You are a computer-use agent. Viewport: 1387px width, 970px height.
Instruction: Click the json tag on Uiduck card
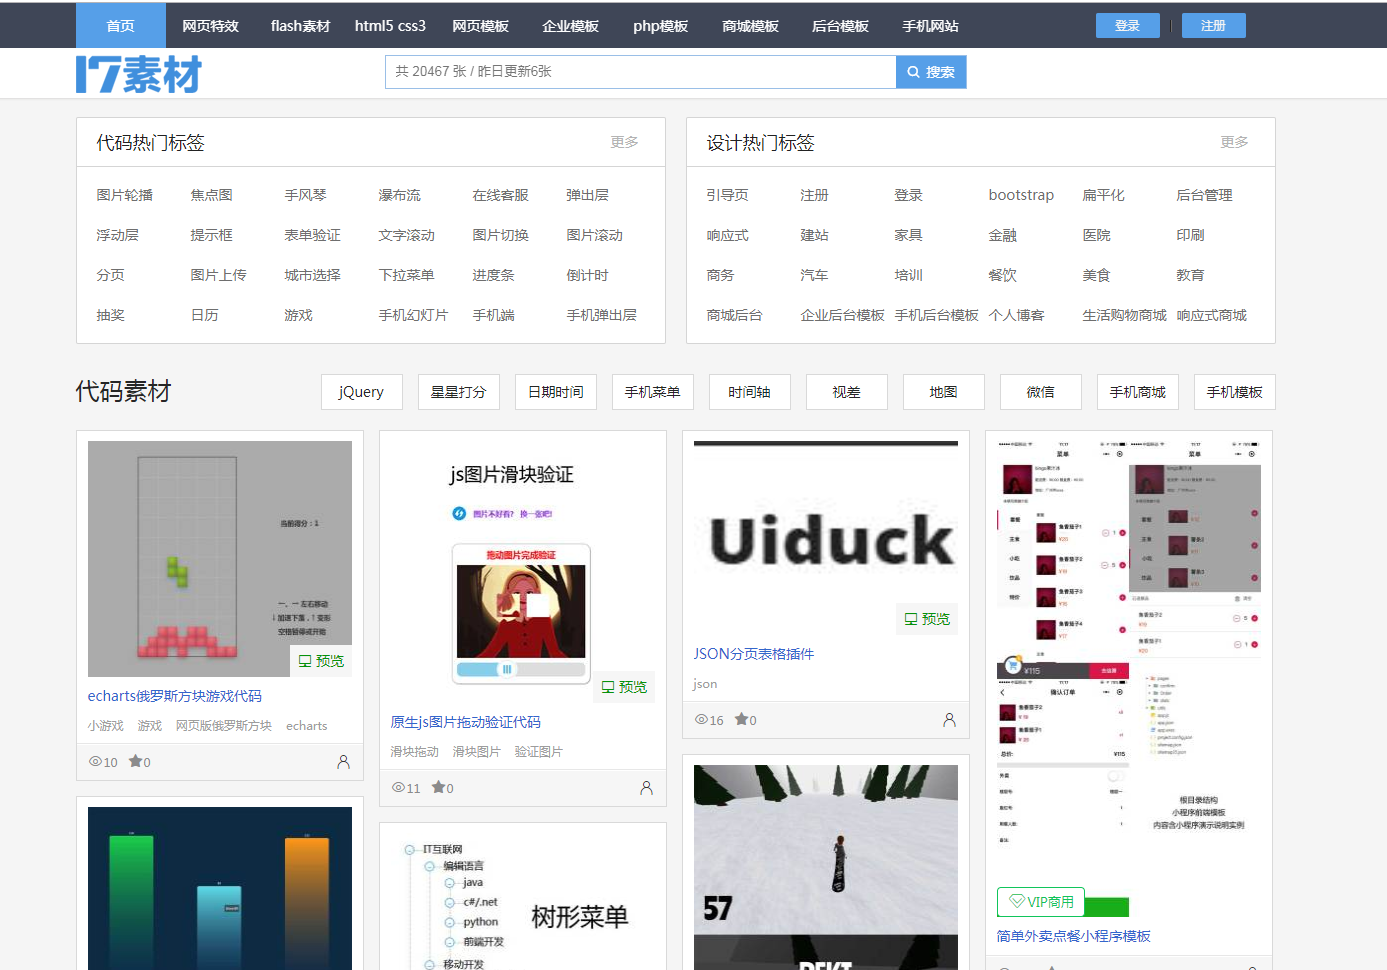pyautogui.click(x=705, y=684)
